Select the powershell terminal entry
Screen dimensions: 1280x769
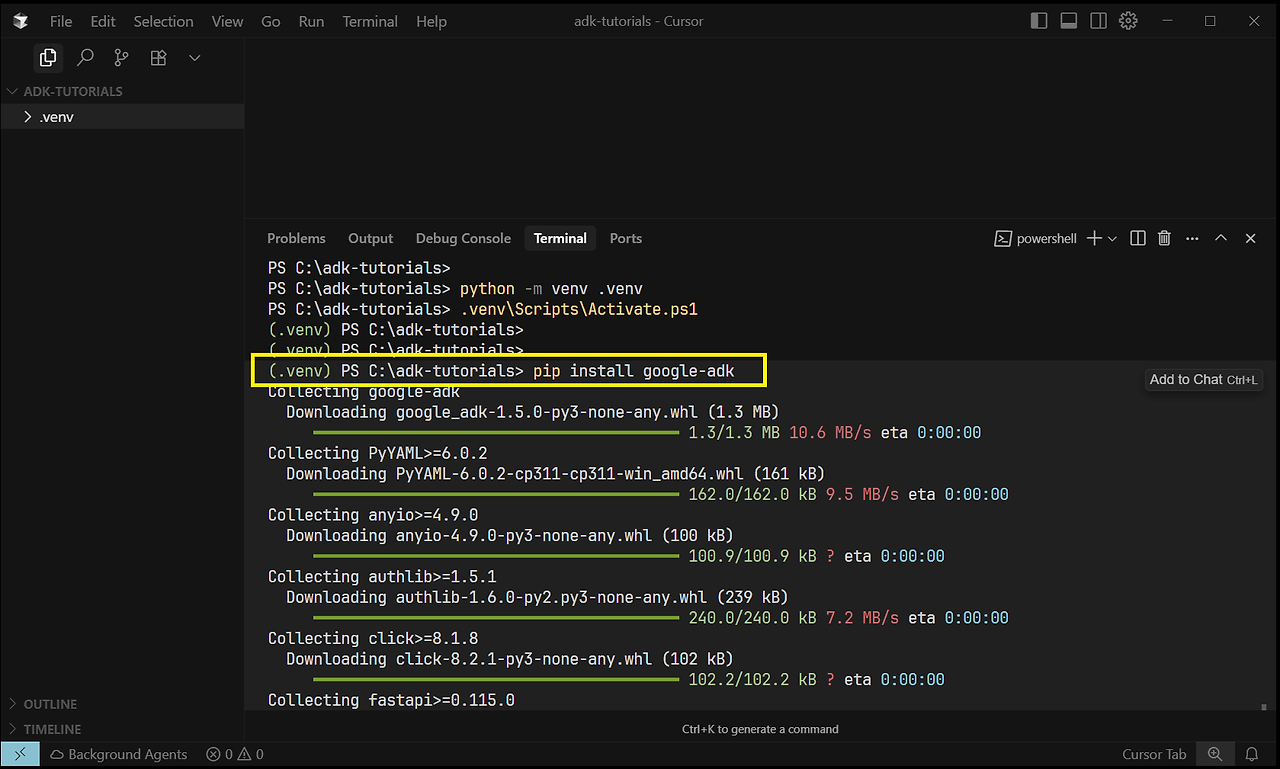(1035, 238)
